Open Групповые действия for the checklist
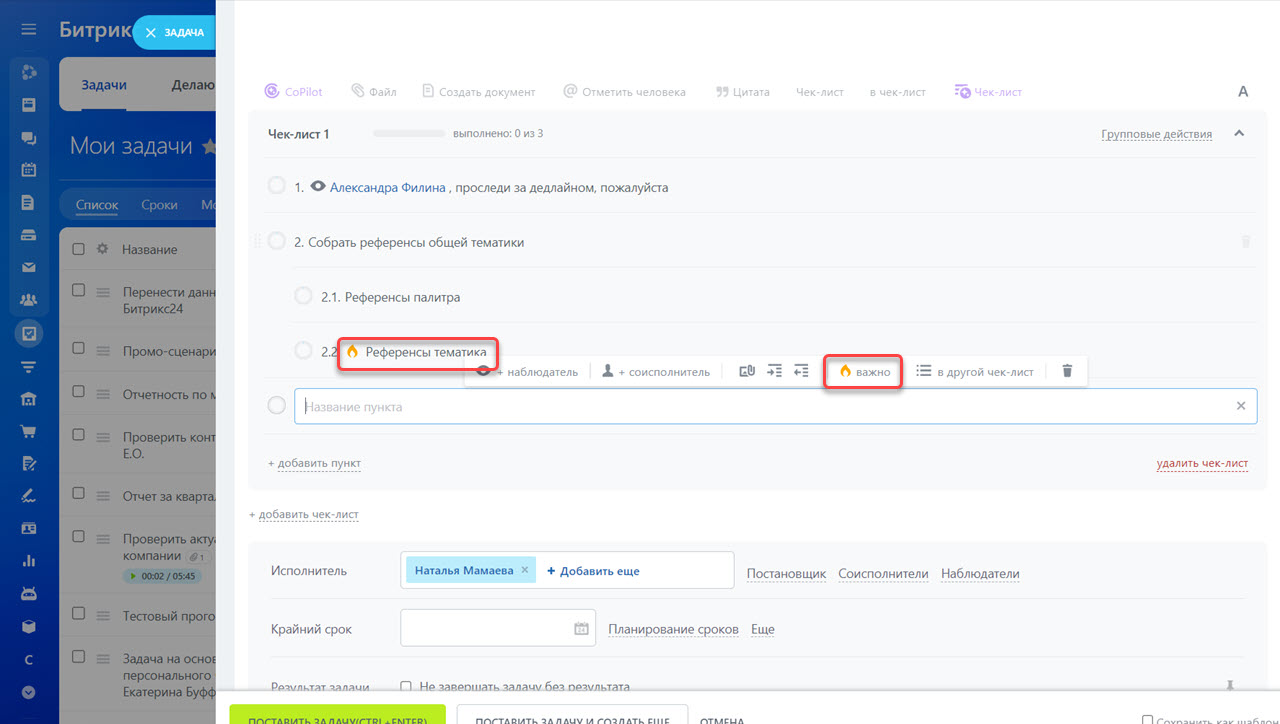Screen dimensions: 1280x724 [x=1157, y=134]
